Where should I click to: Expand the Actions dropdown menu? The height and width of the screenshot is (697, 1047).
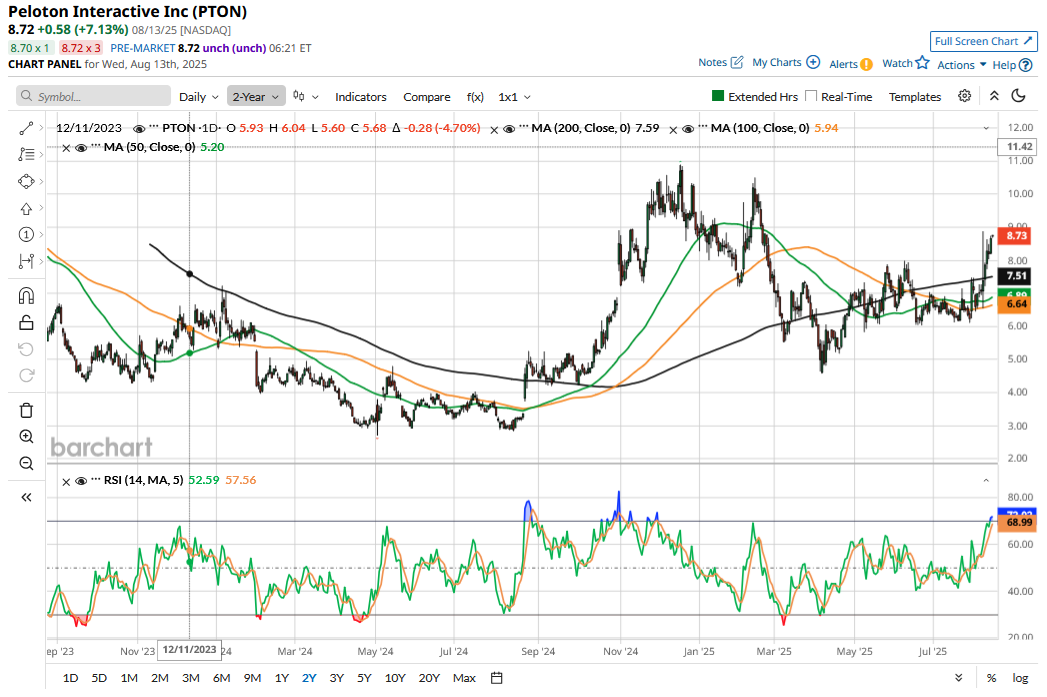[962, 65]
